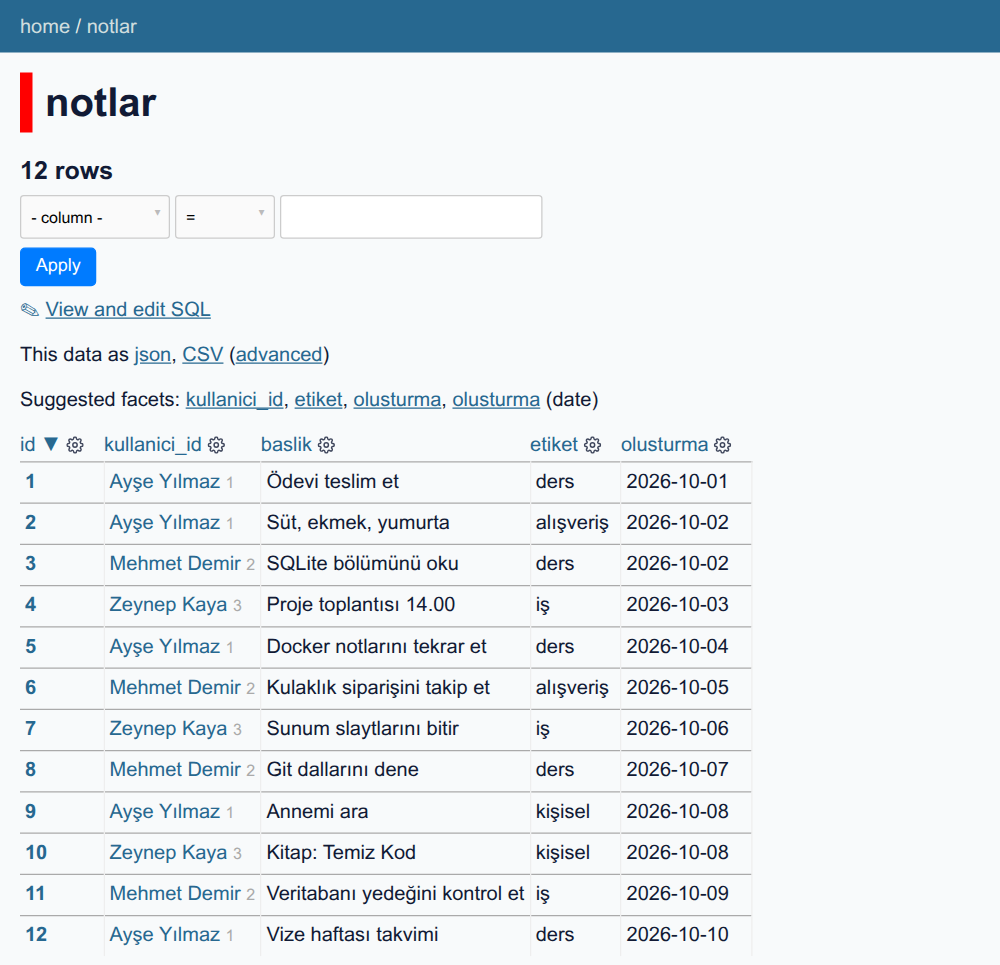This screenshot has height=965, width=1000.
Task: Open row with id 6
Action: pyautogui.click(x=30, y=688)
